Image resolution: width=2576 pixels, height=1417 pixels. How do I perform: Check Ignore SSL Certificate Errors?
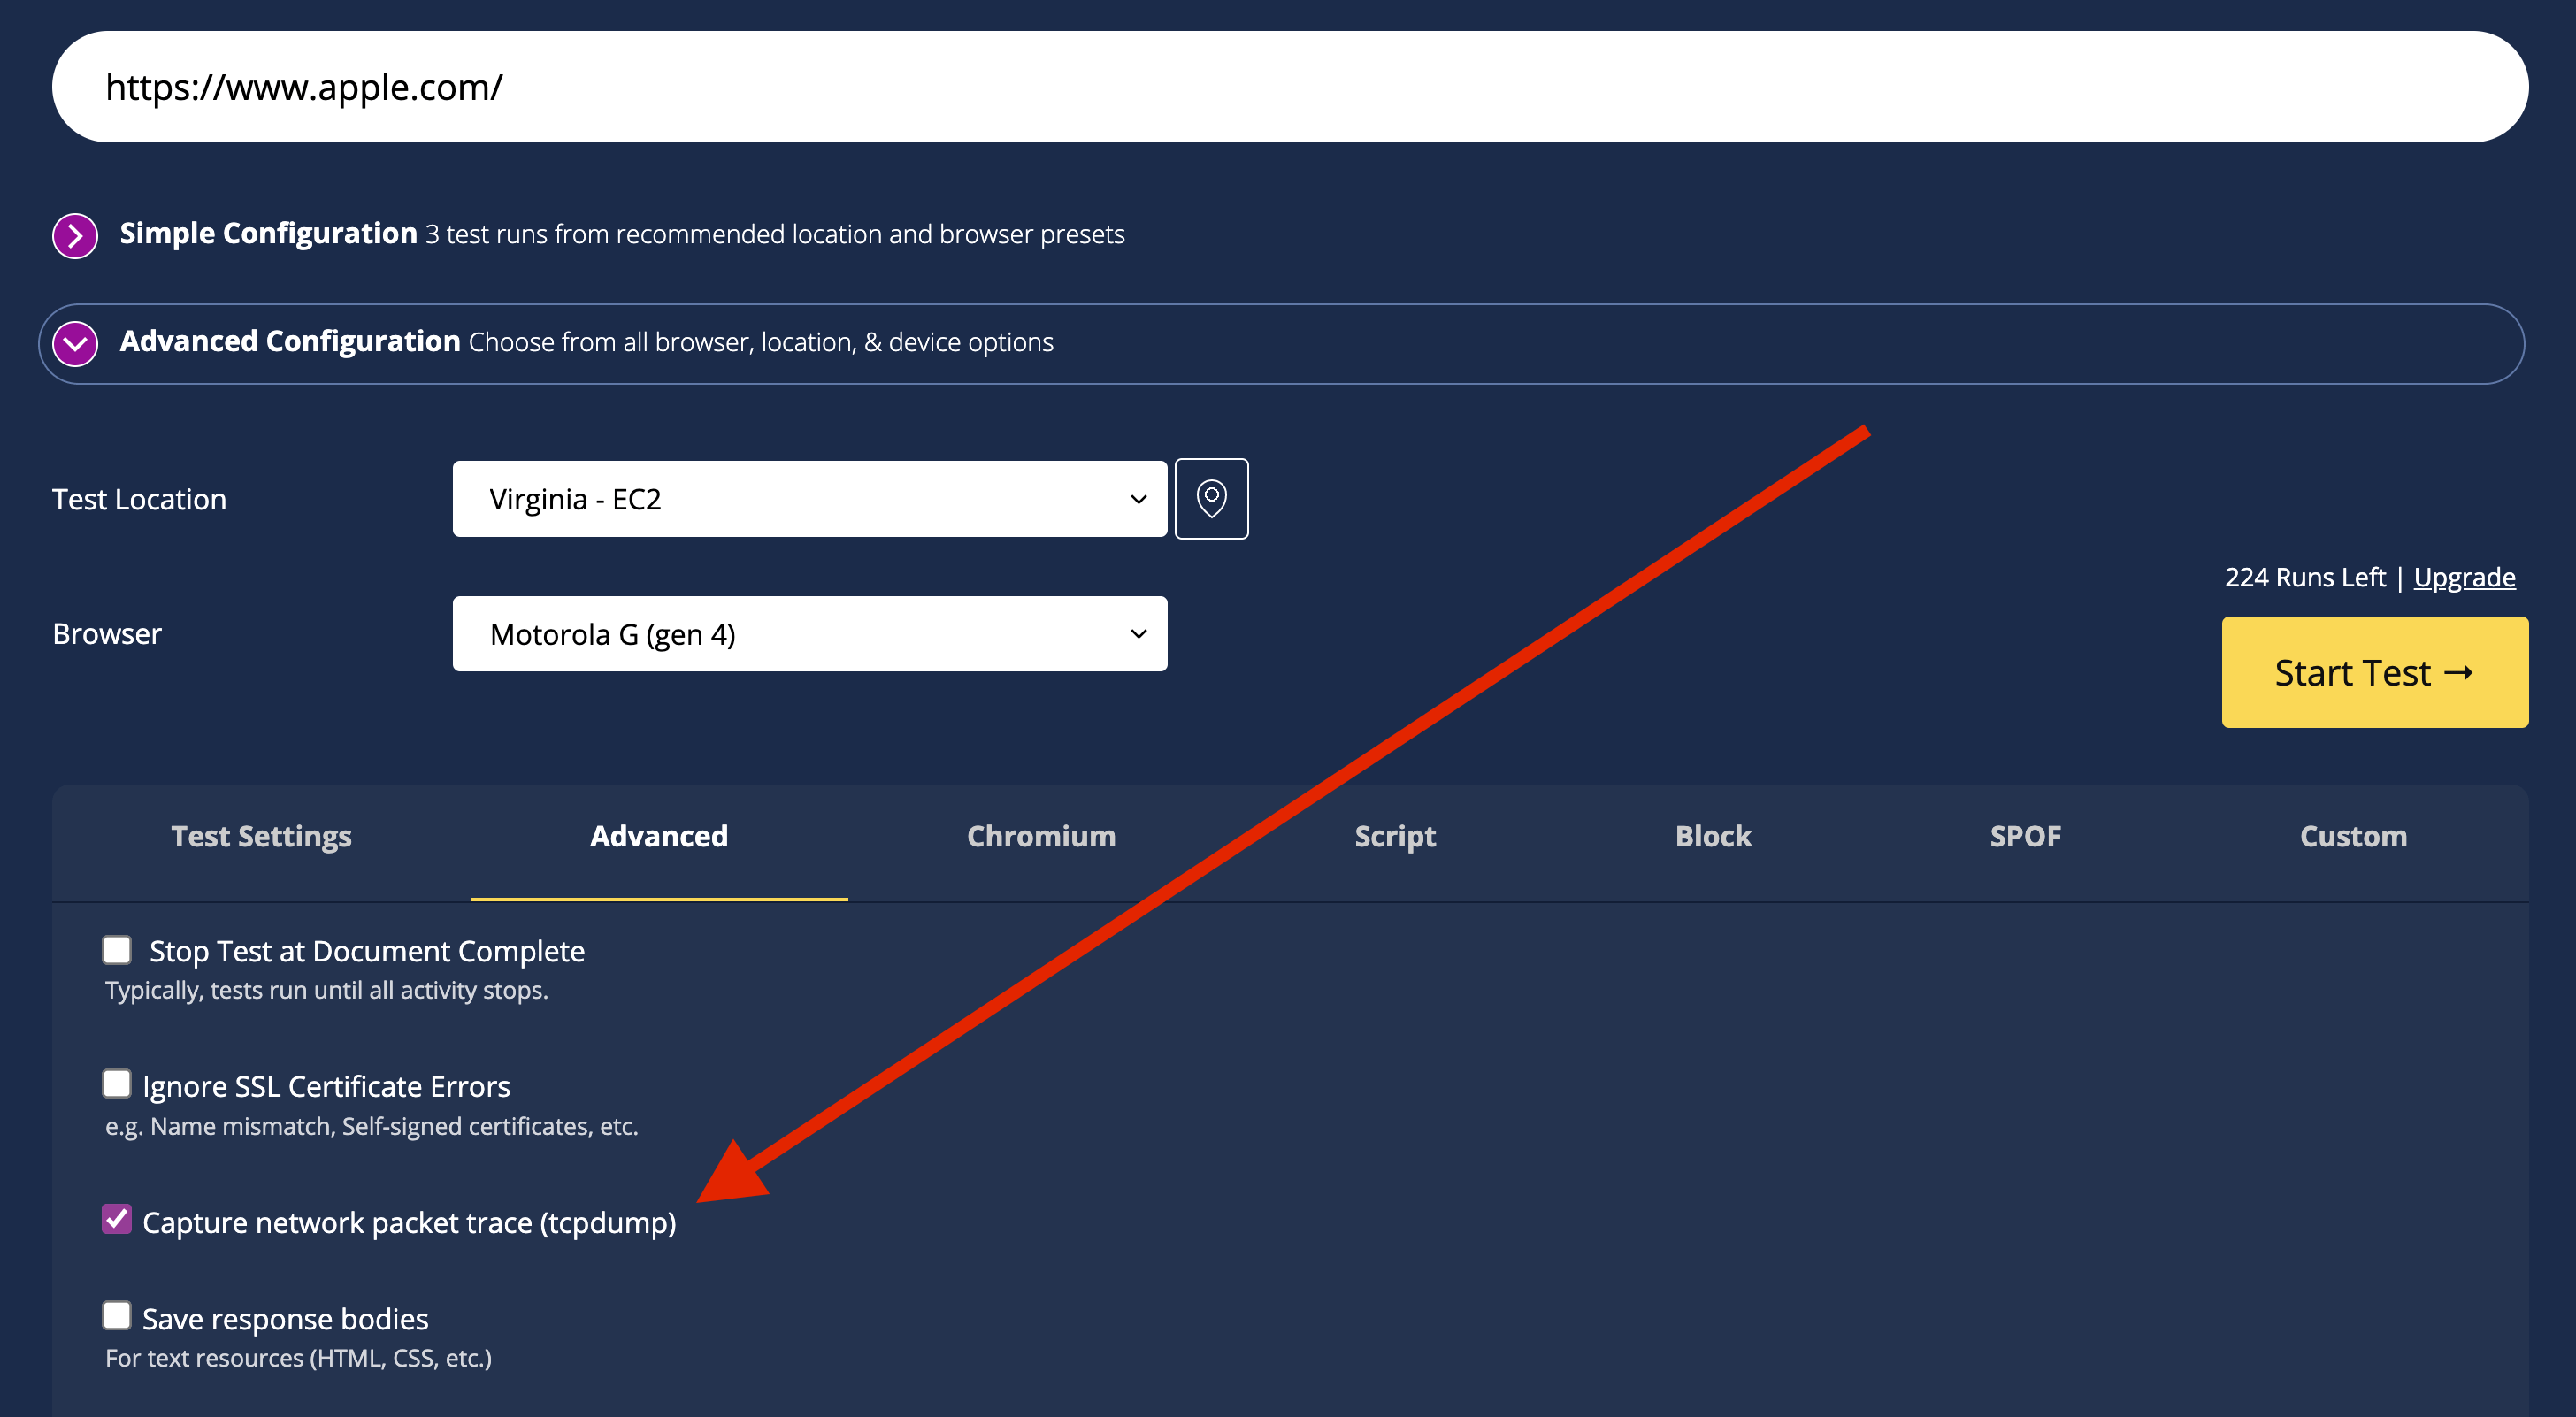tap(117, 1084)
